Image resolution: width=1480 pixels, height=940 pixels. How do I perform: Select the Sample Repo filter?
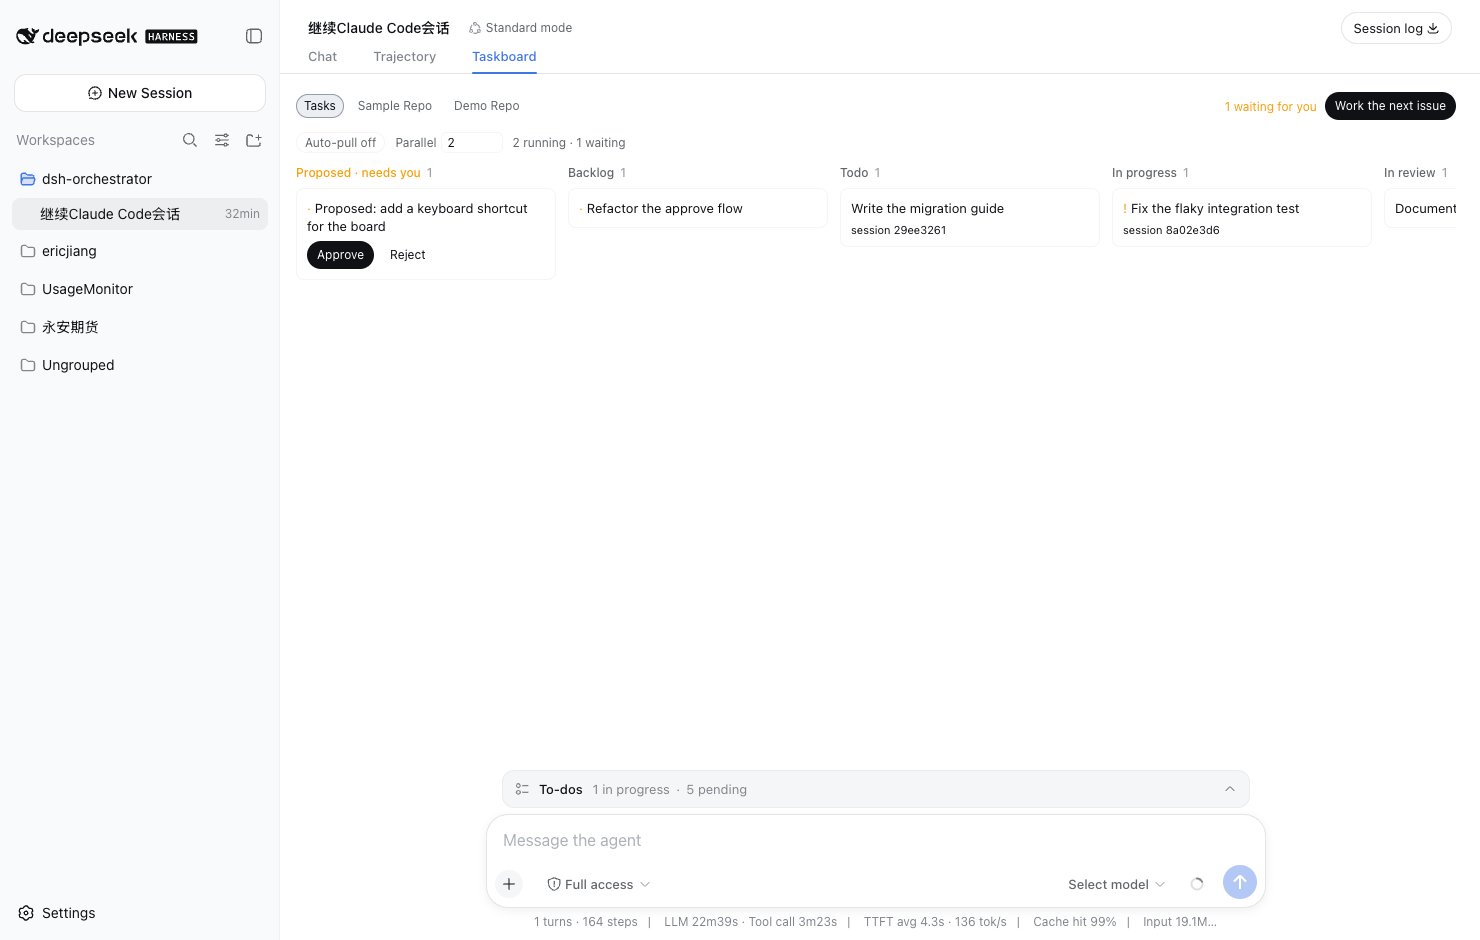coord(395,106)
